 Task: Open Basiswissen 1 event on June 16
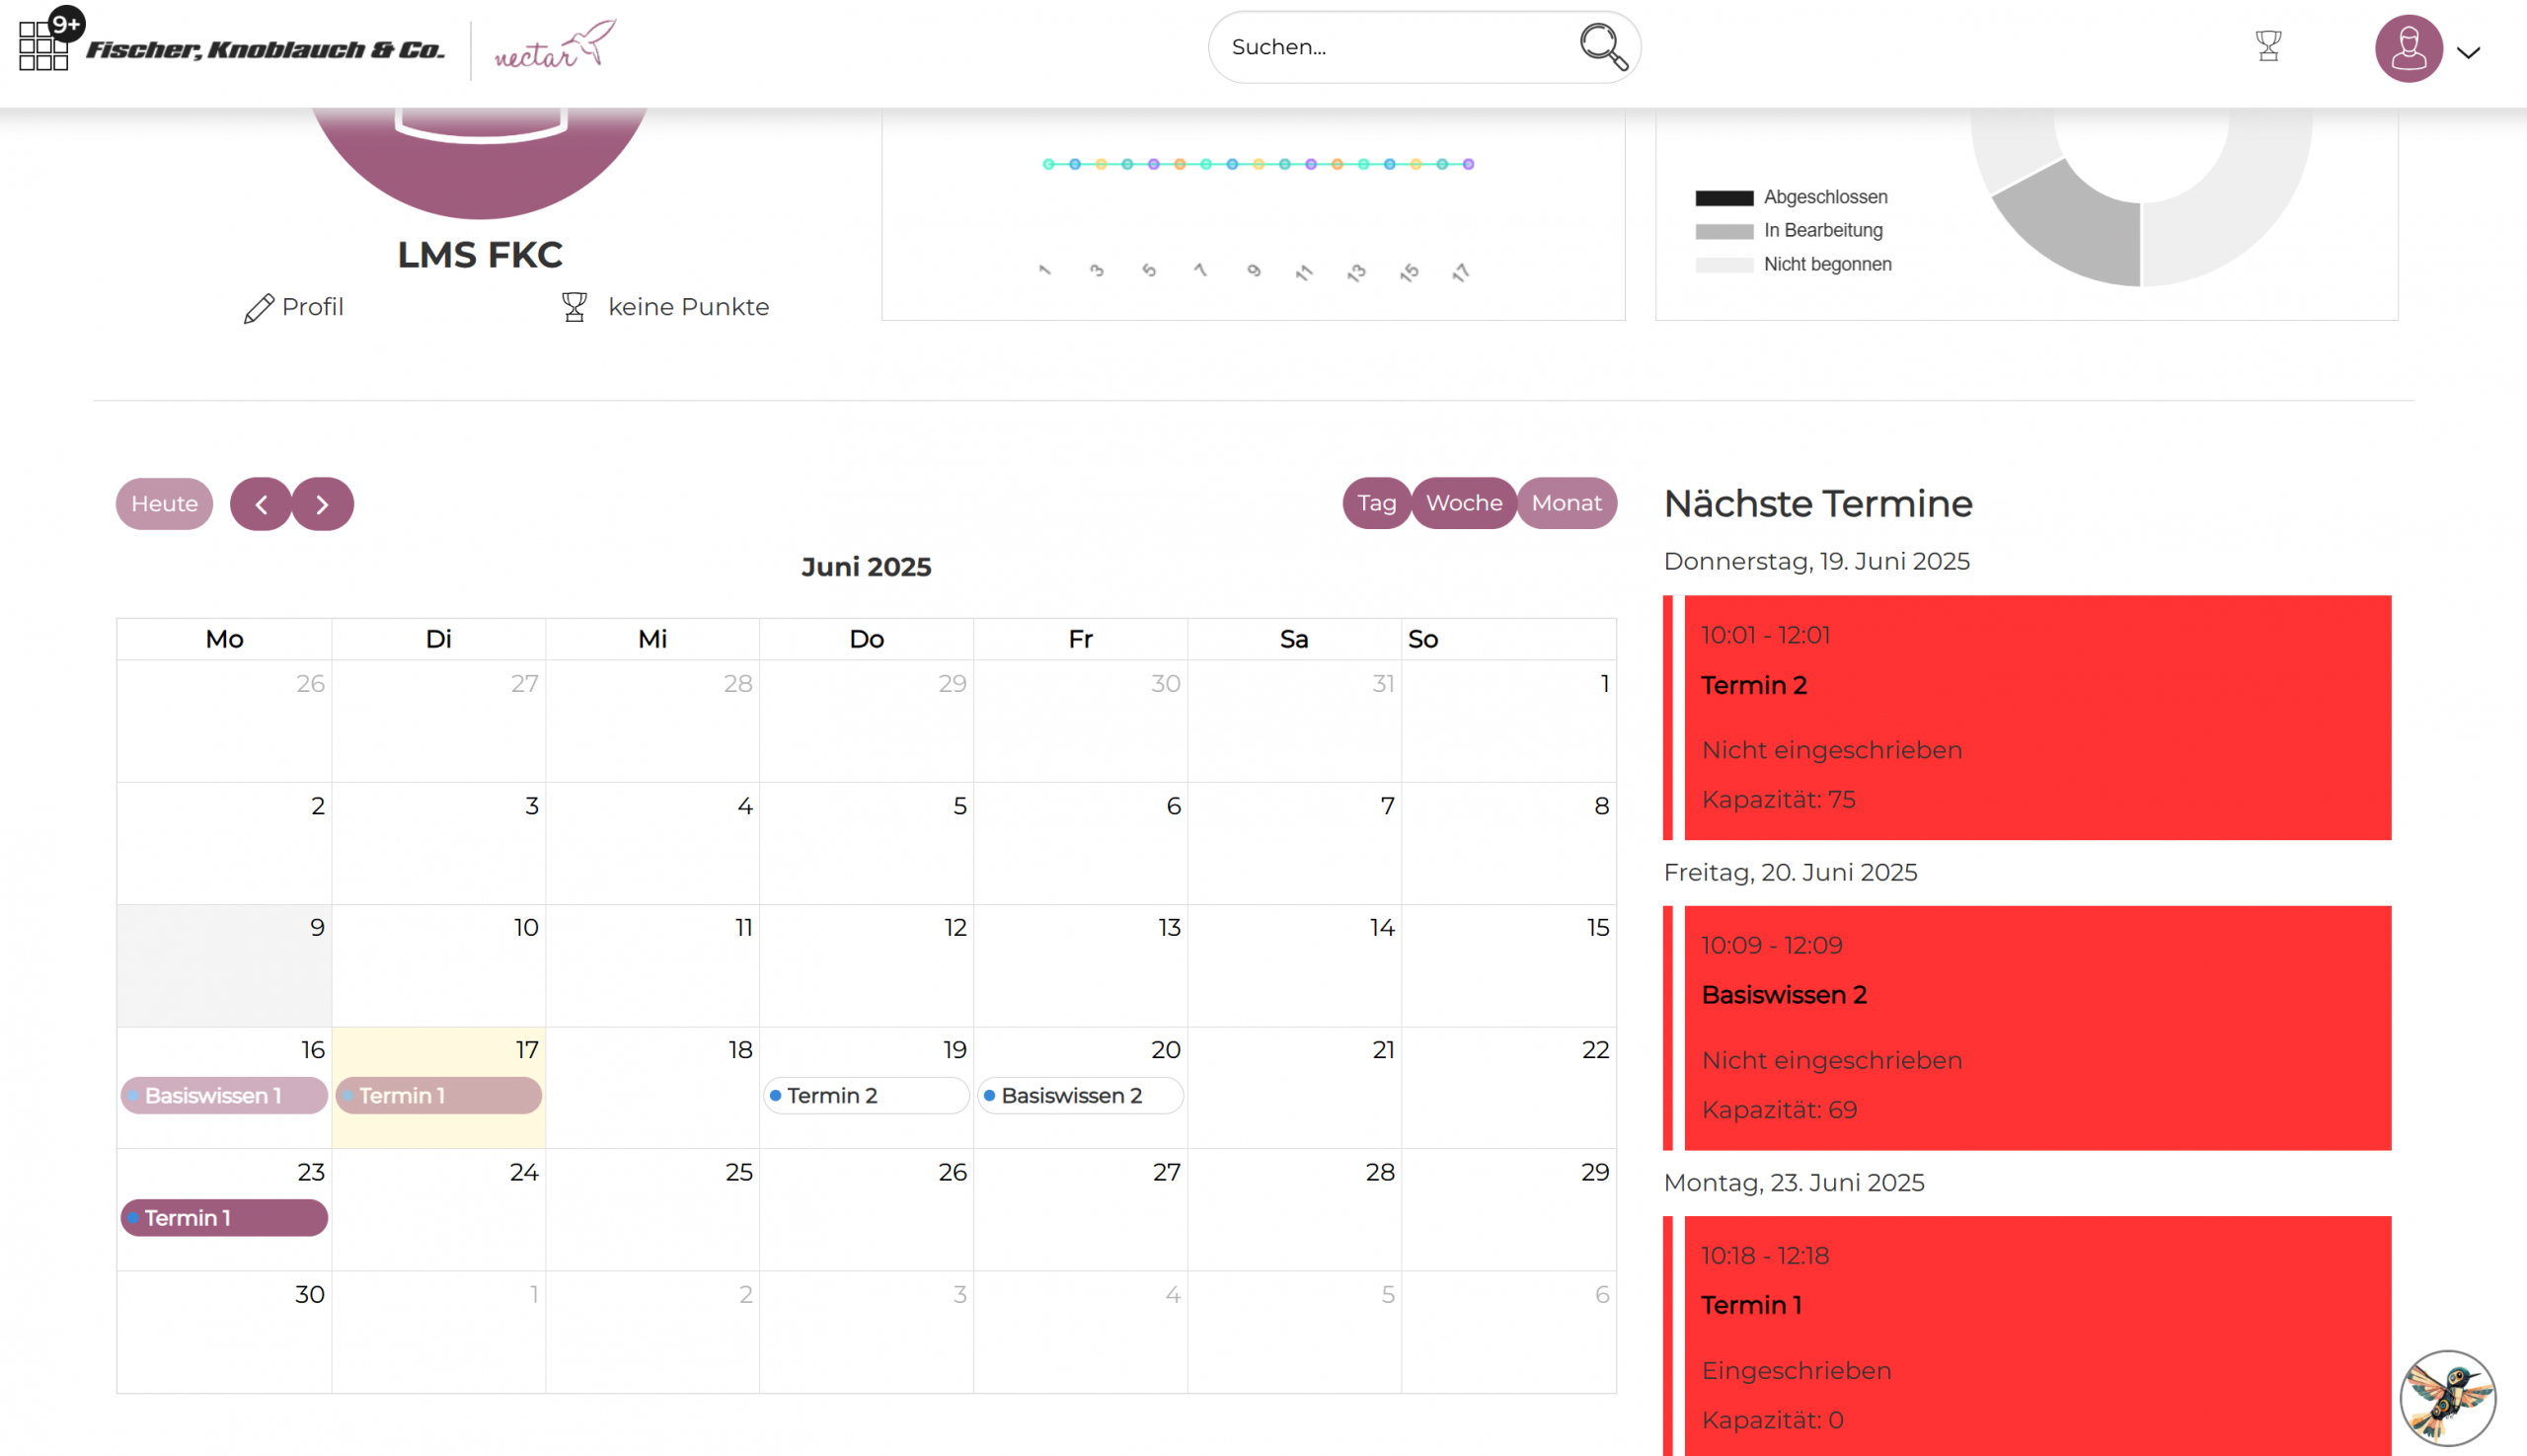pos(224,1096)
